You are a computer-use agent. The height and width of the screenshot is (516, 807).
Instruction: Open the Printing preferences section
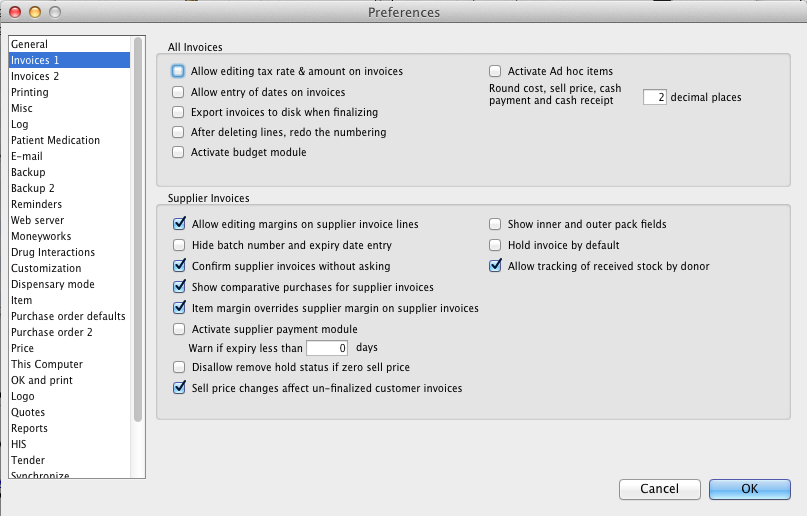click(x=30, y=92)
